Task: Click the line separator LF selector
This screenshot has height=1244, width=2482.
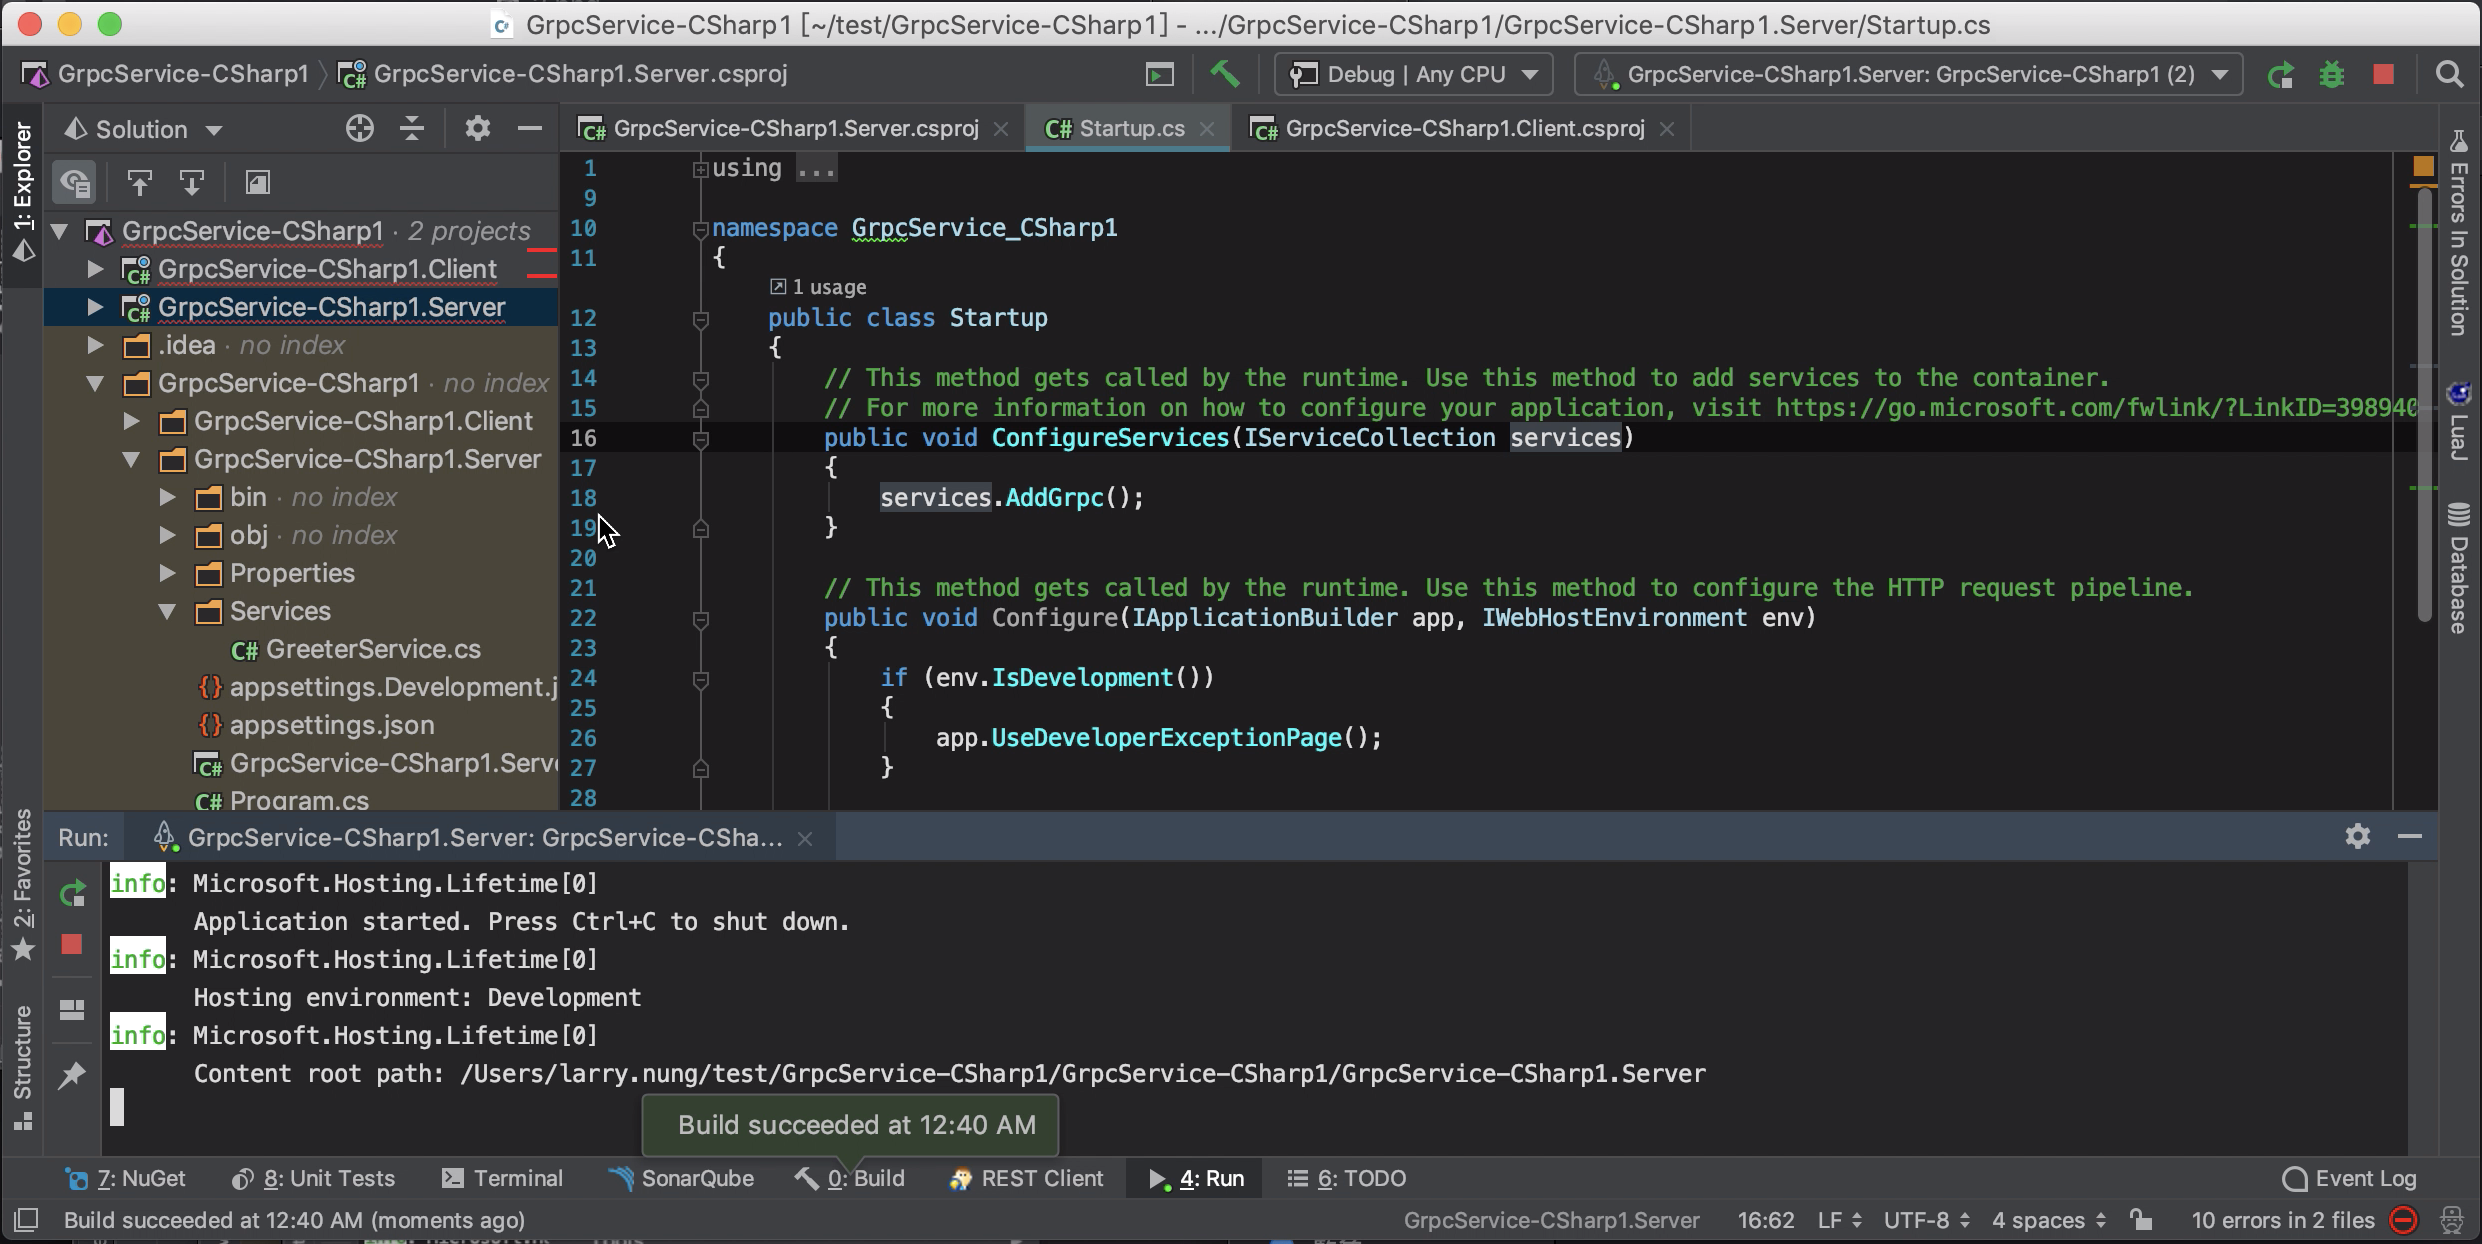Action: point(1839,1220)
